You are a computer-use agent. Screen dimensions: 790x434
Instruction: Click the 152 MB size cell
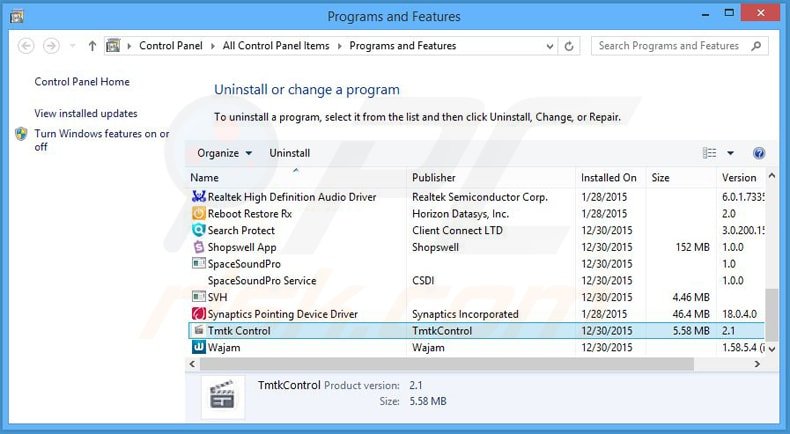click(692, 247)
